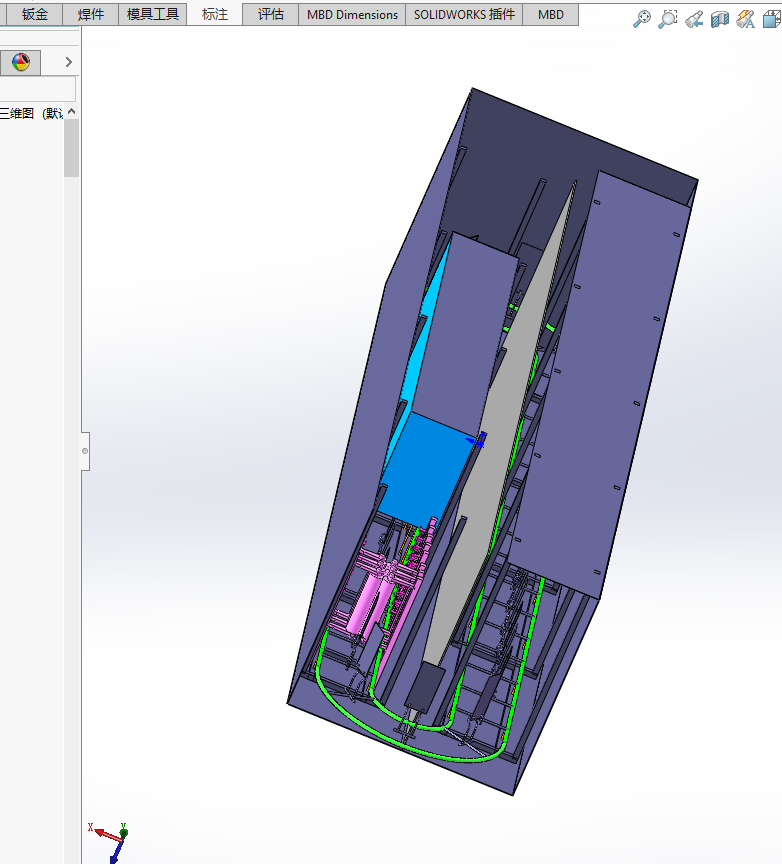Click the Previous View icon

pyautogui.click(x=694, y=19)
